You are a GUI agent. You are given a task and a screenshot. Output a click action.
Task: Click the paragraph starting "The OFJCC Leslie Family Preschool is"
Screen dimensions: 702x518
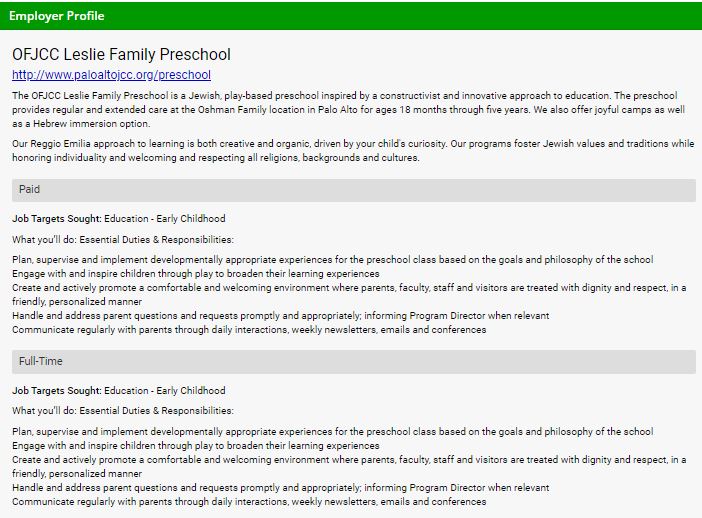[x=350, y=109]
